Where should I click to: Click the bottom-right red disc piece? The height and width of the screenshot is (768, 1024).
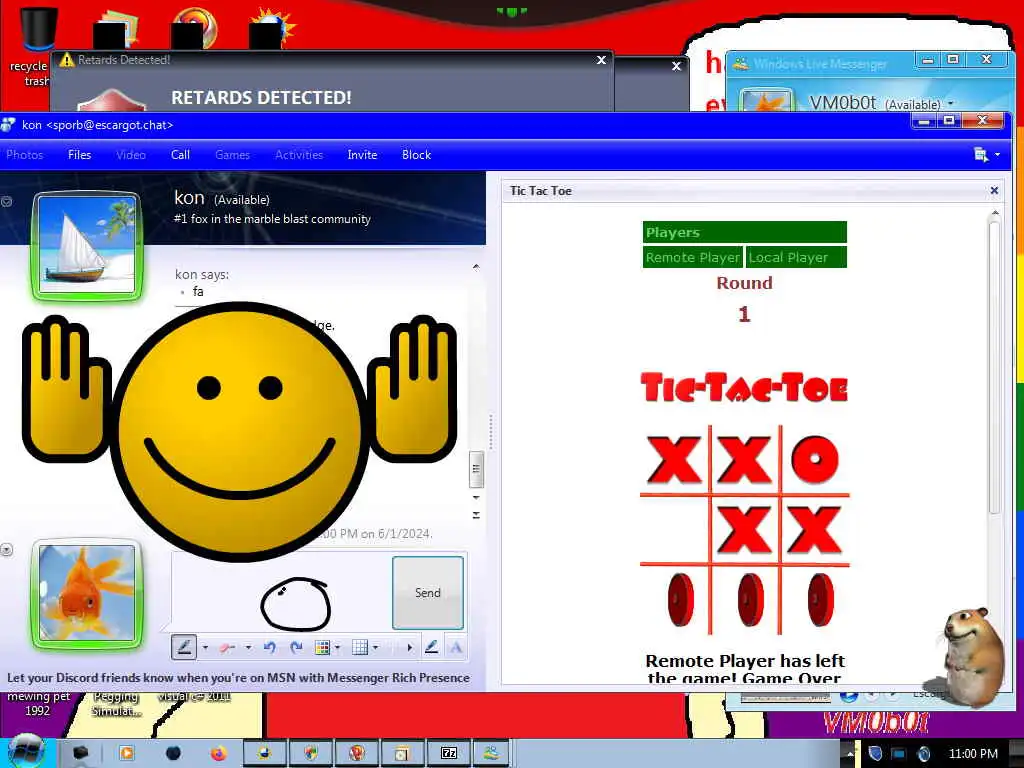tap(821, 600)
